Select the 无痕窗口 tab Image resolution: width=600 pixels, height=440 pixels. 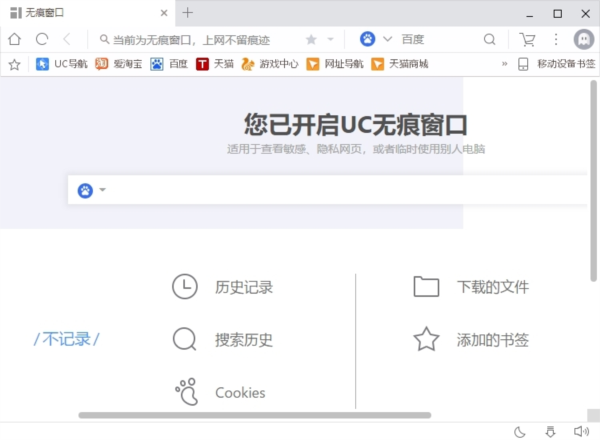point(87,13)
